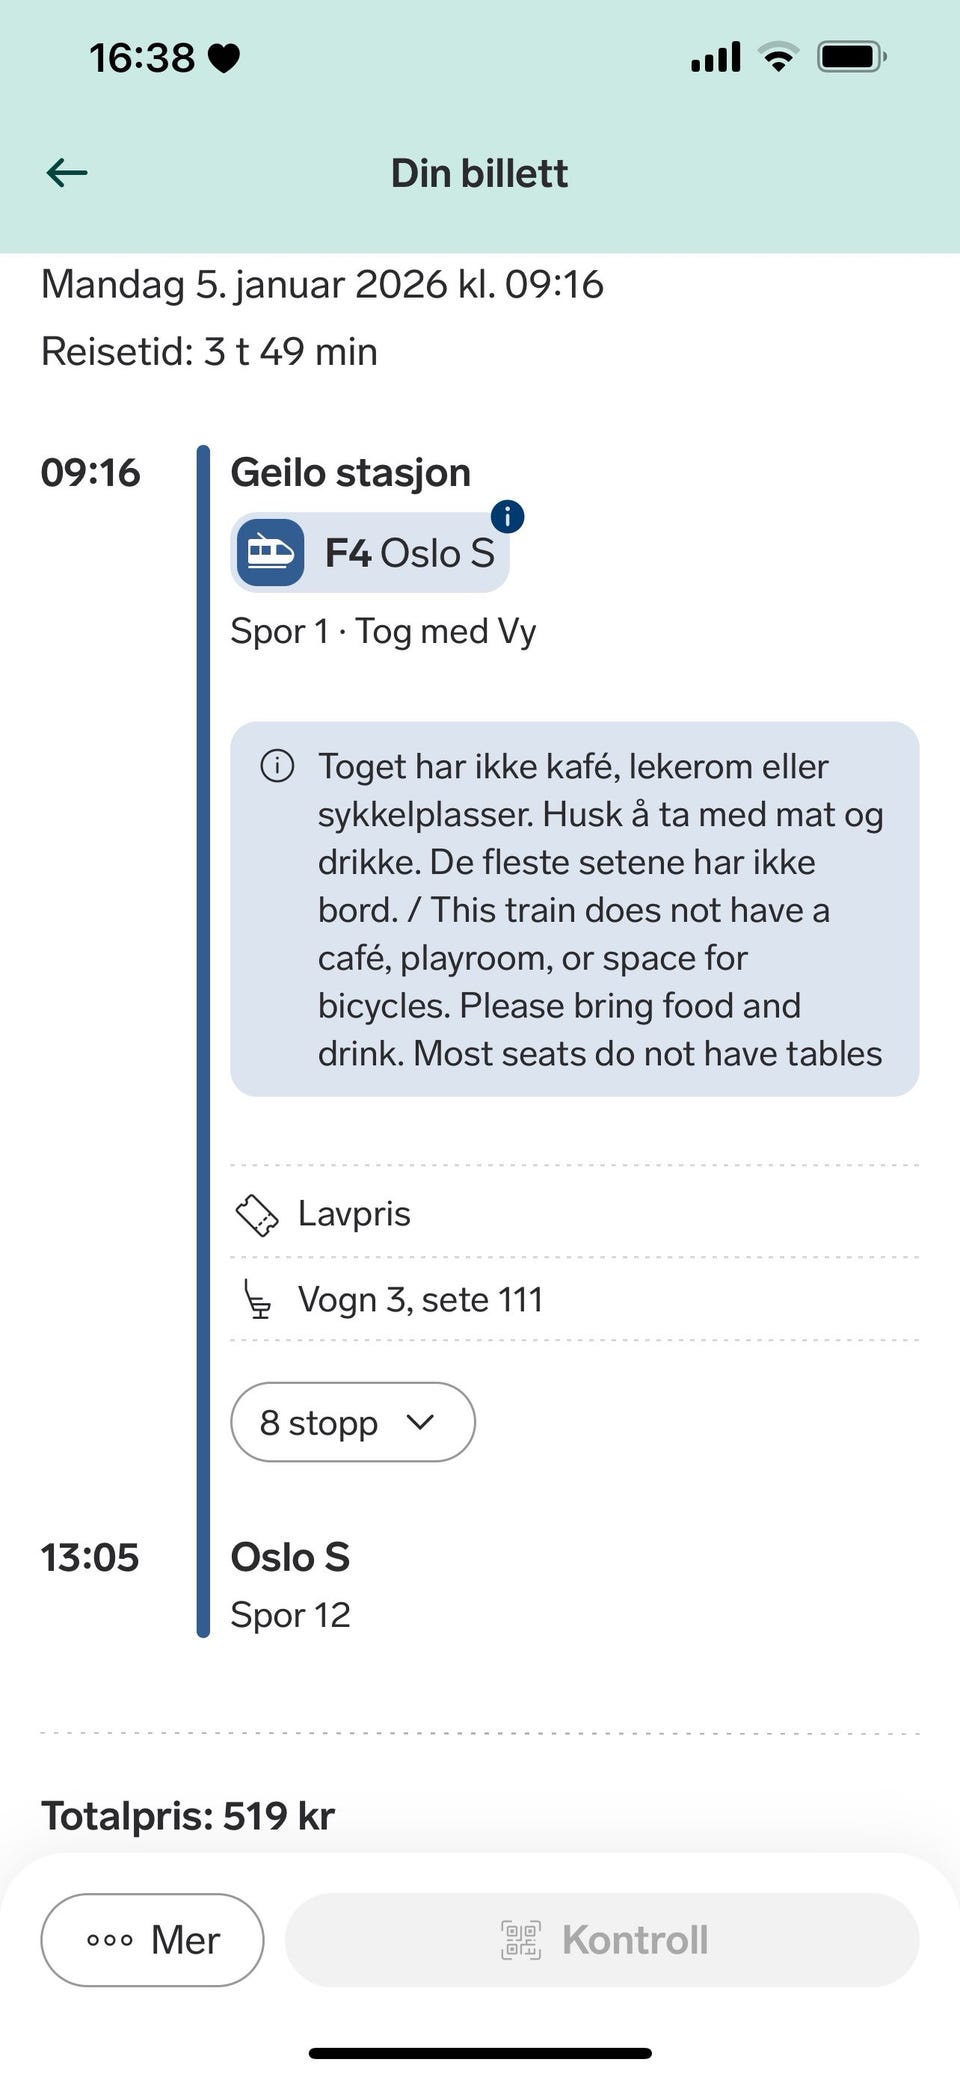This screenshot has width=960, height=2077.
Task: Tap the info circle in notice box
Action: pyautogui.click(x=277, y=766)
